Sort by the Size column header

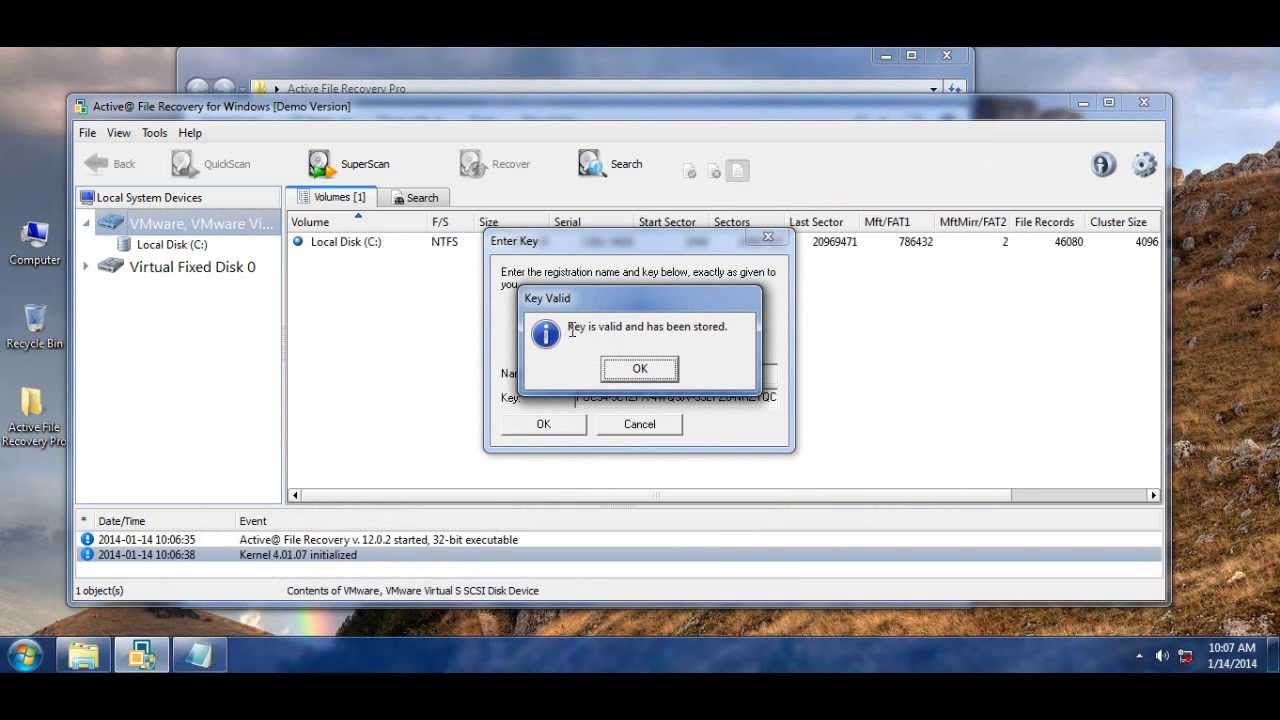(488, 222)
